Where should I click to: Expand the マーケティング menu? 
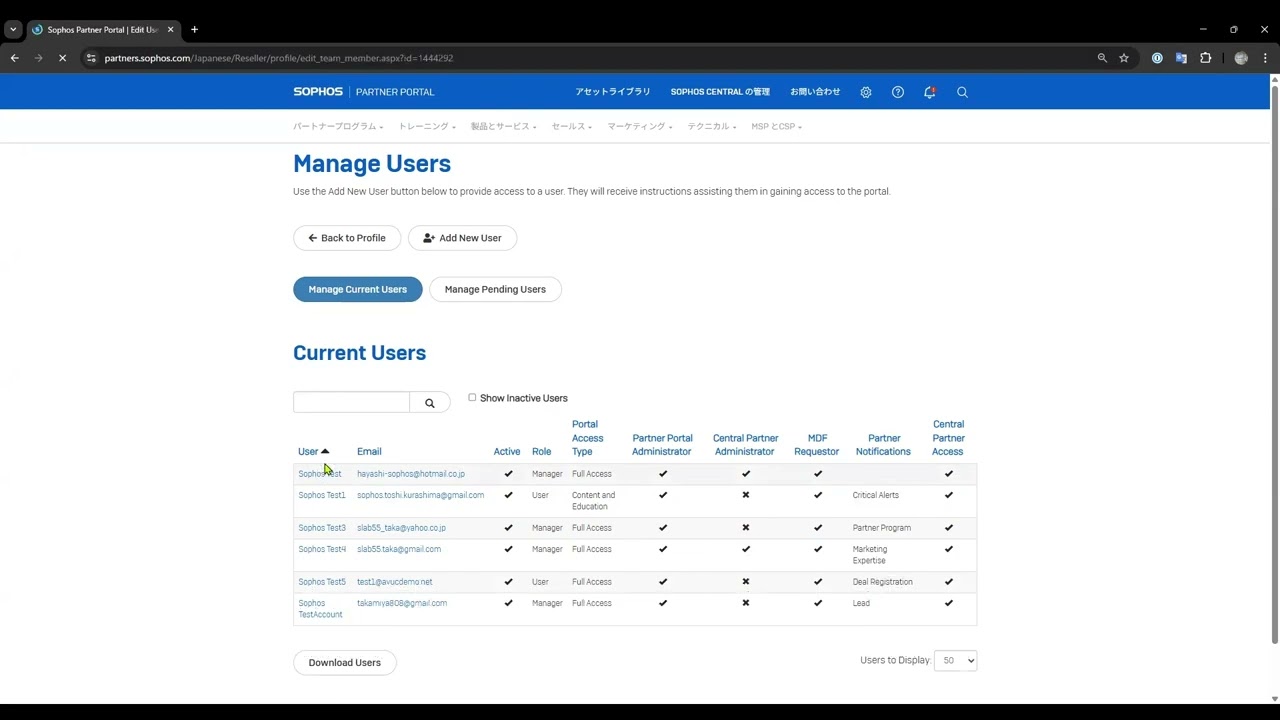[x=640, y=127]
